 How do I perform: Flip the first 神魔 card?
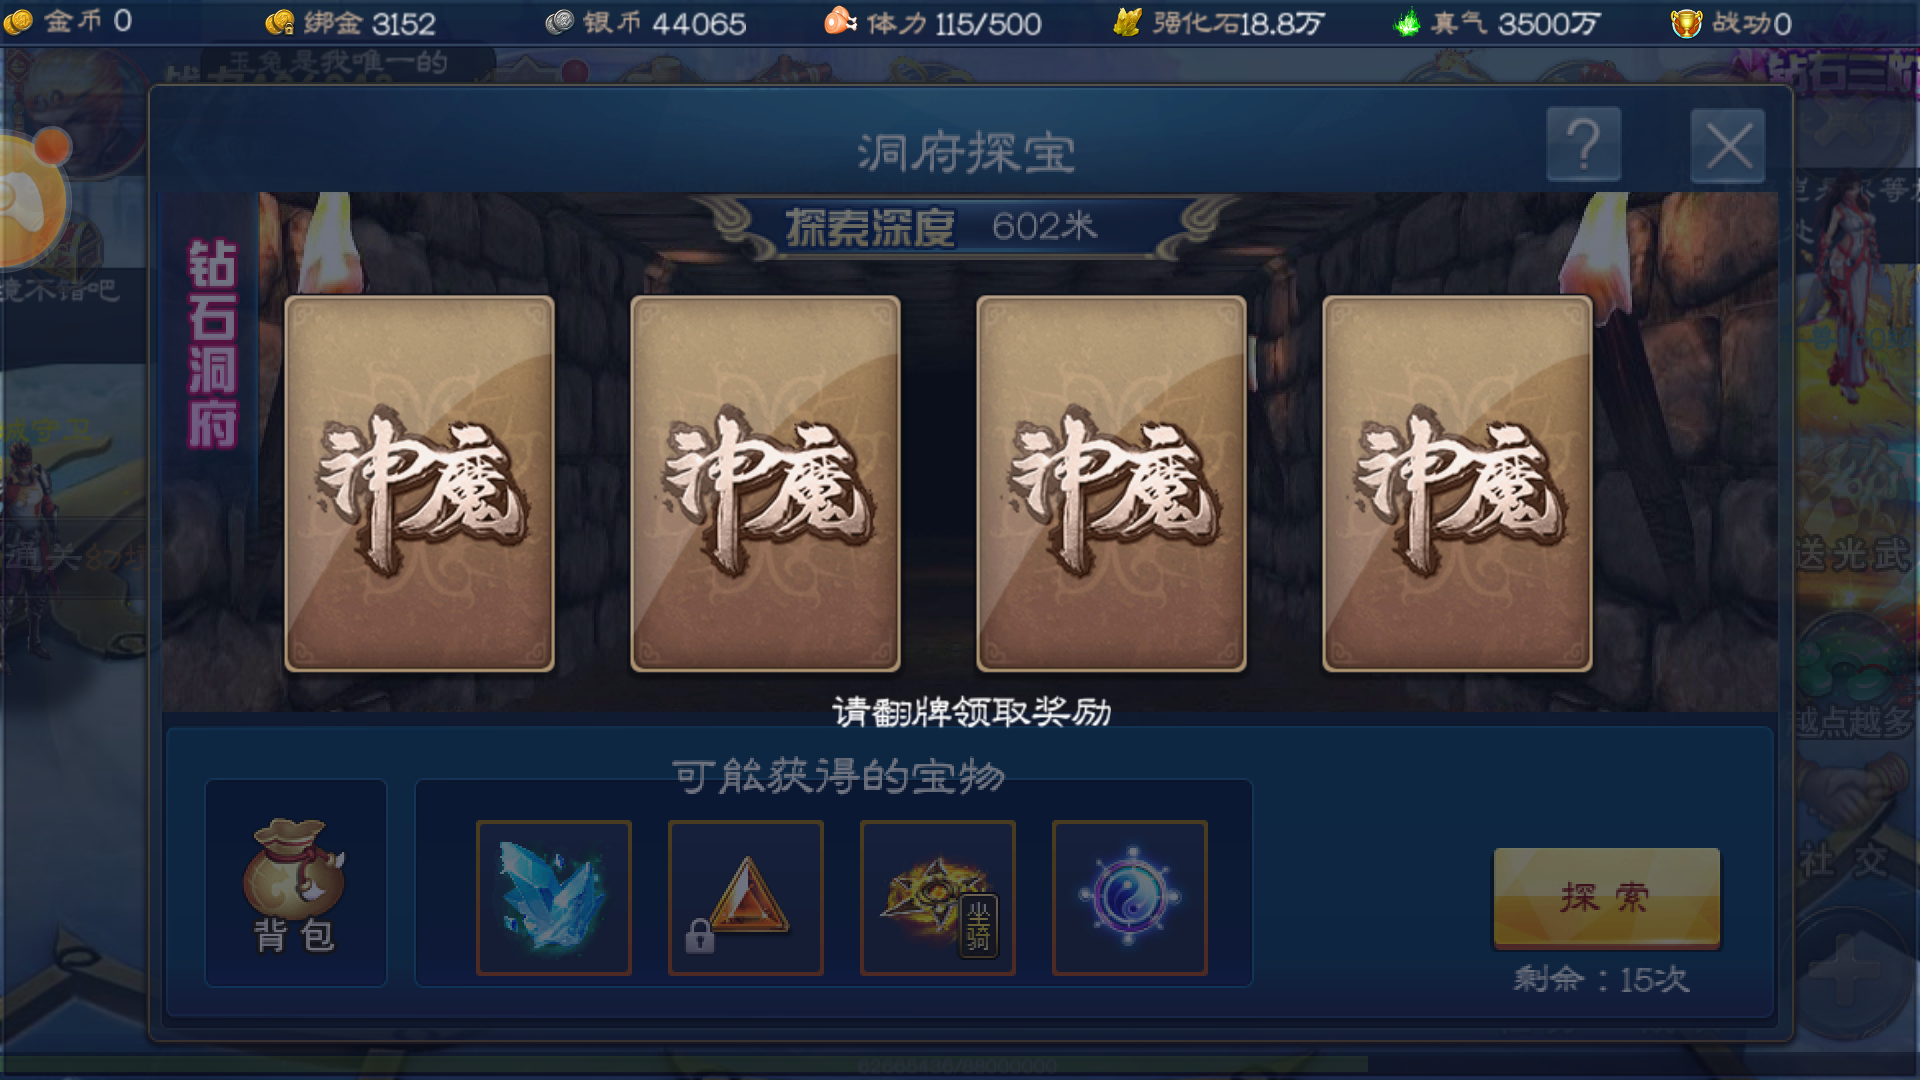(x=420, y=483)
